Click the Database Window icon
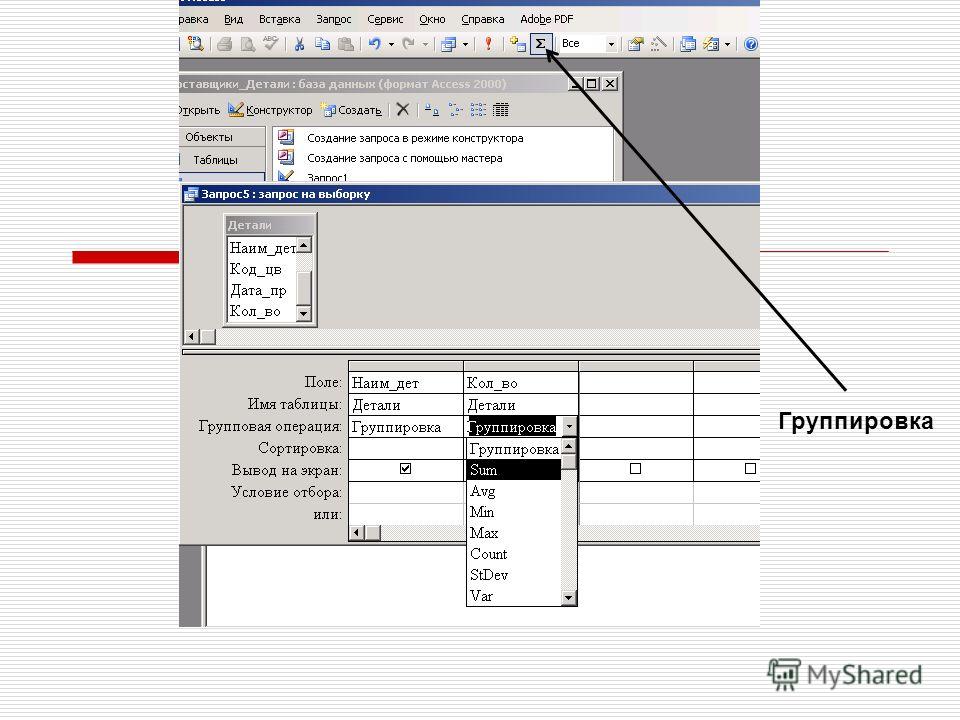 688,43
